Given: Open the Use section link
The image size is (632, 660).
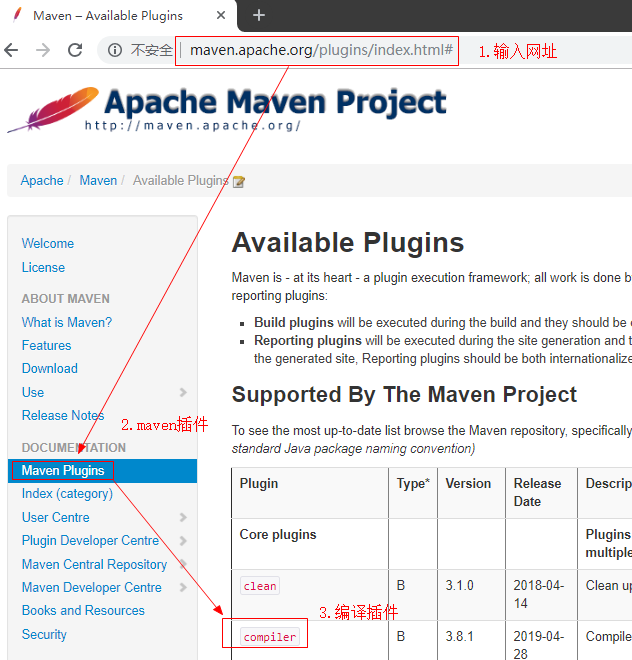Looking at the screenshot, I should tap(33, 392).
